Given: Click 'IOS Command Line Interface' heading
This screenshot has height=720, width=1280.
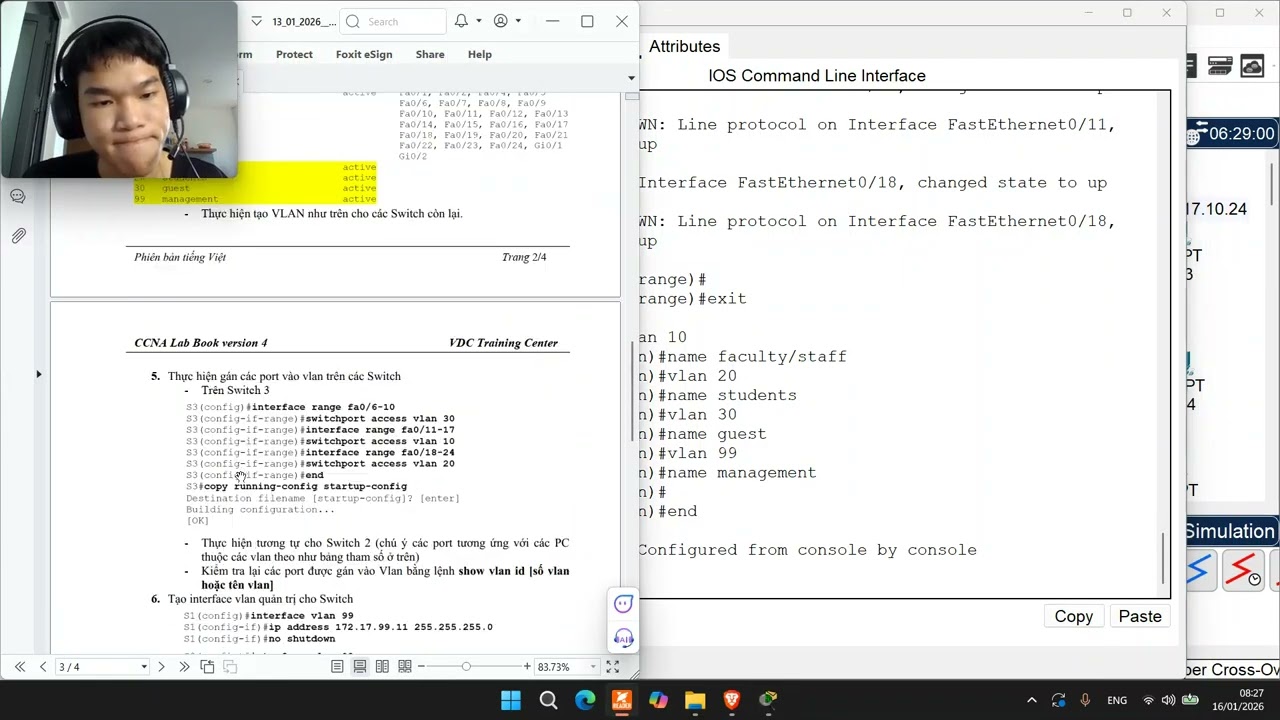Looking at the screenshot, I should click(817, 76).
